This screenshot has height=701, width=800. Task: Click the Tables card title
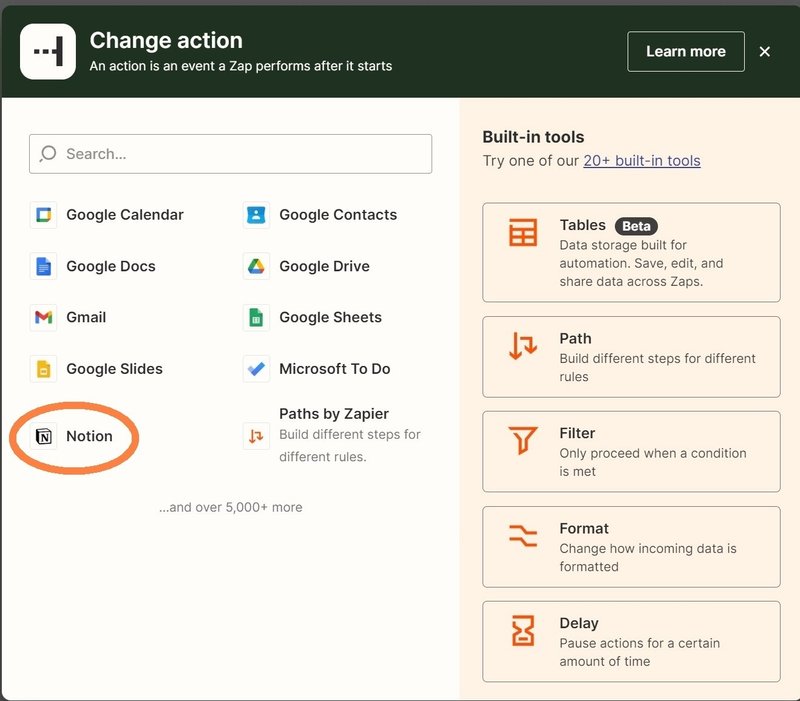click(583, 225)
